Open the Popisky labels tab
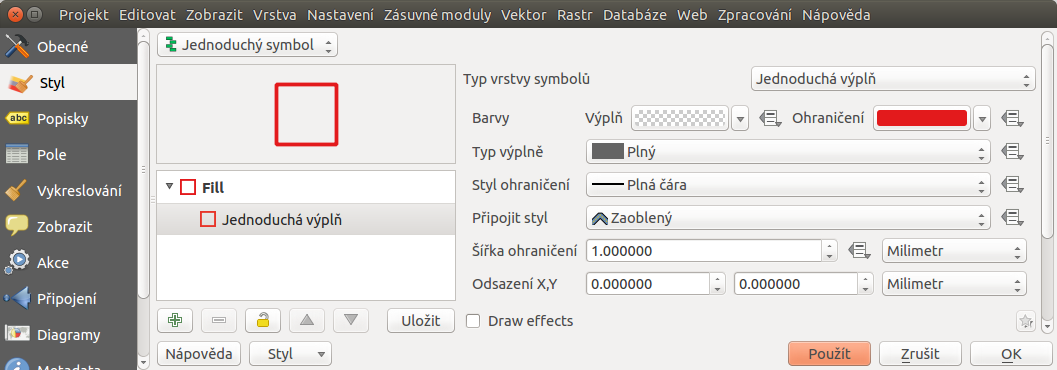This screenshot has width=1057, height=370. point(68,119)
